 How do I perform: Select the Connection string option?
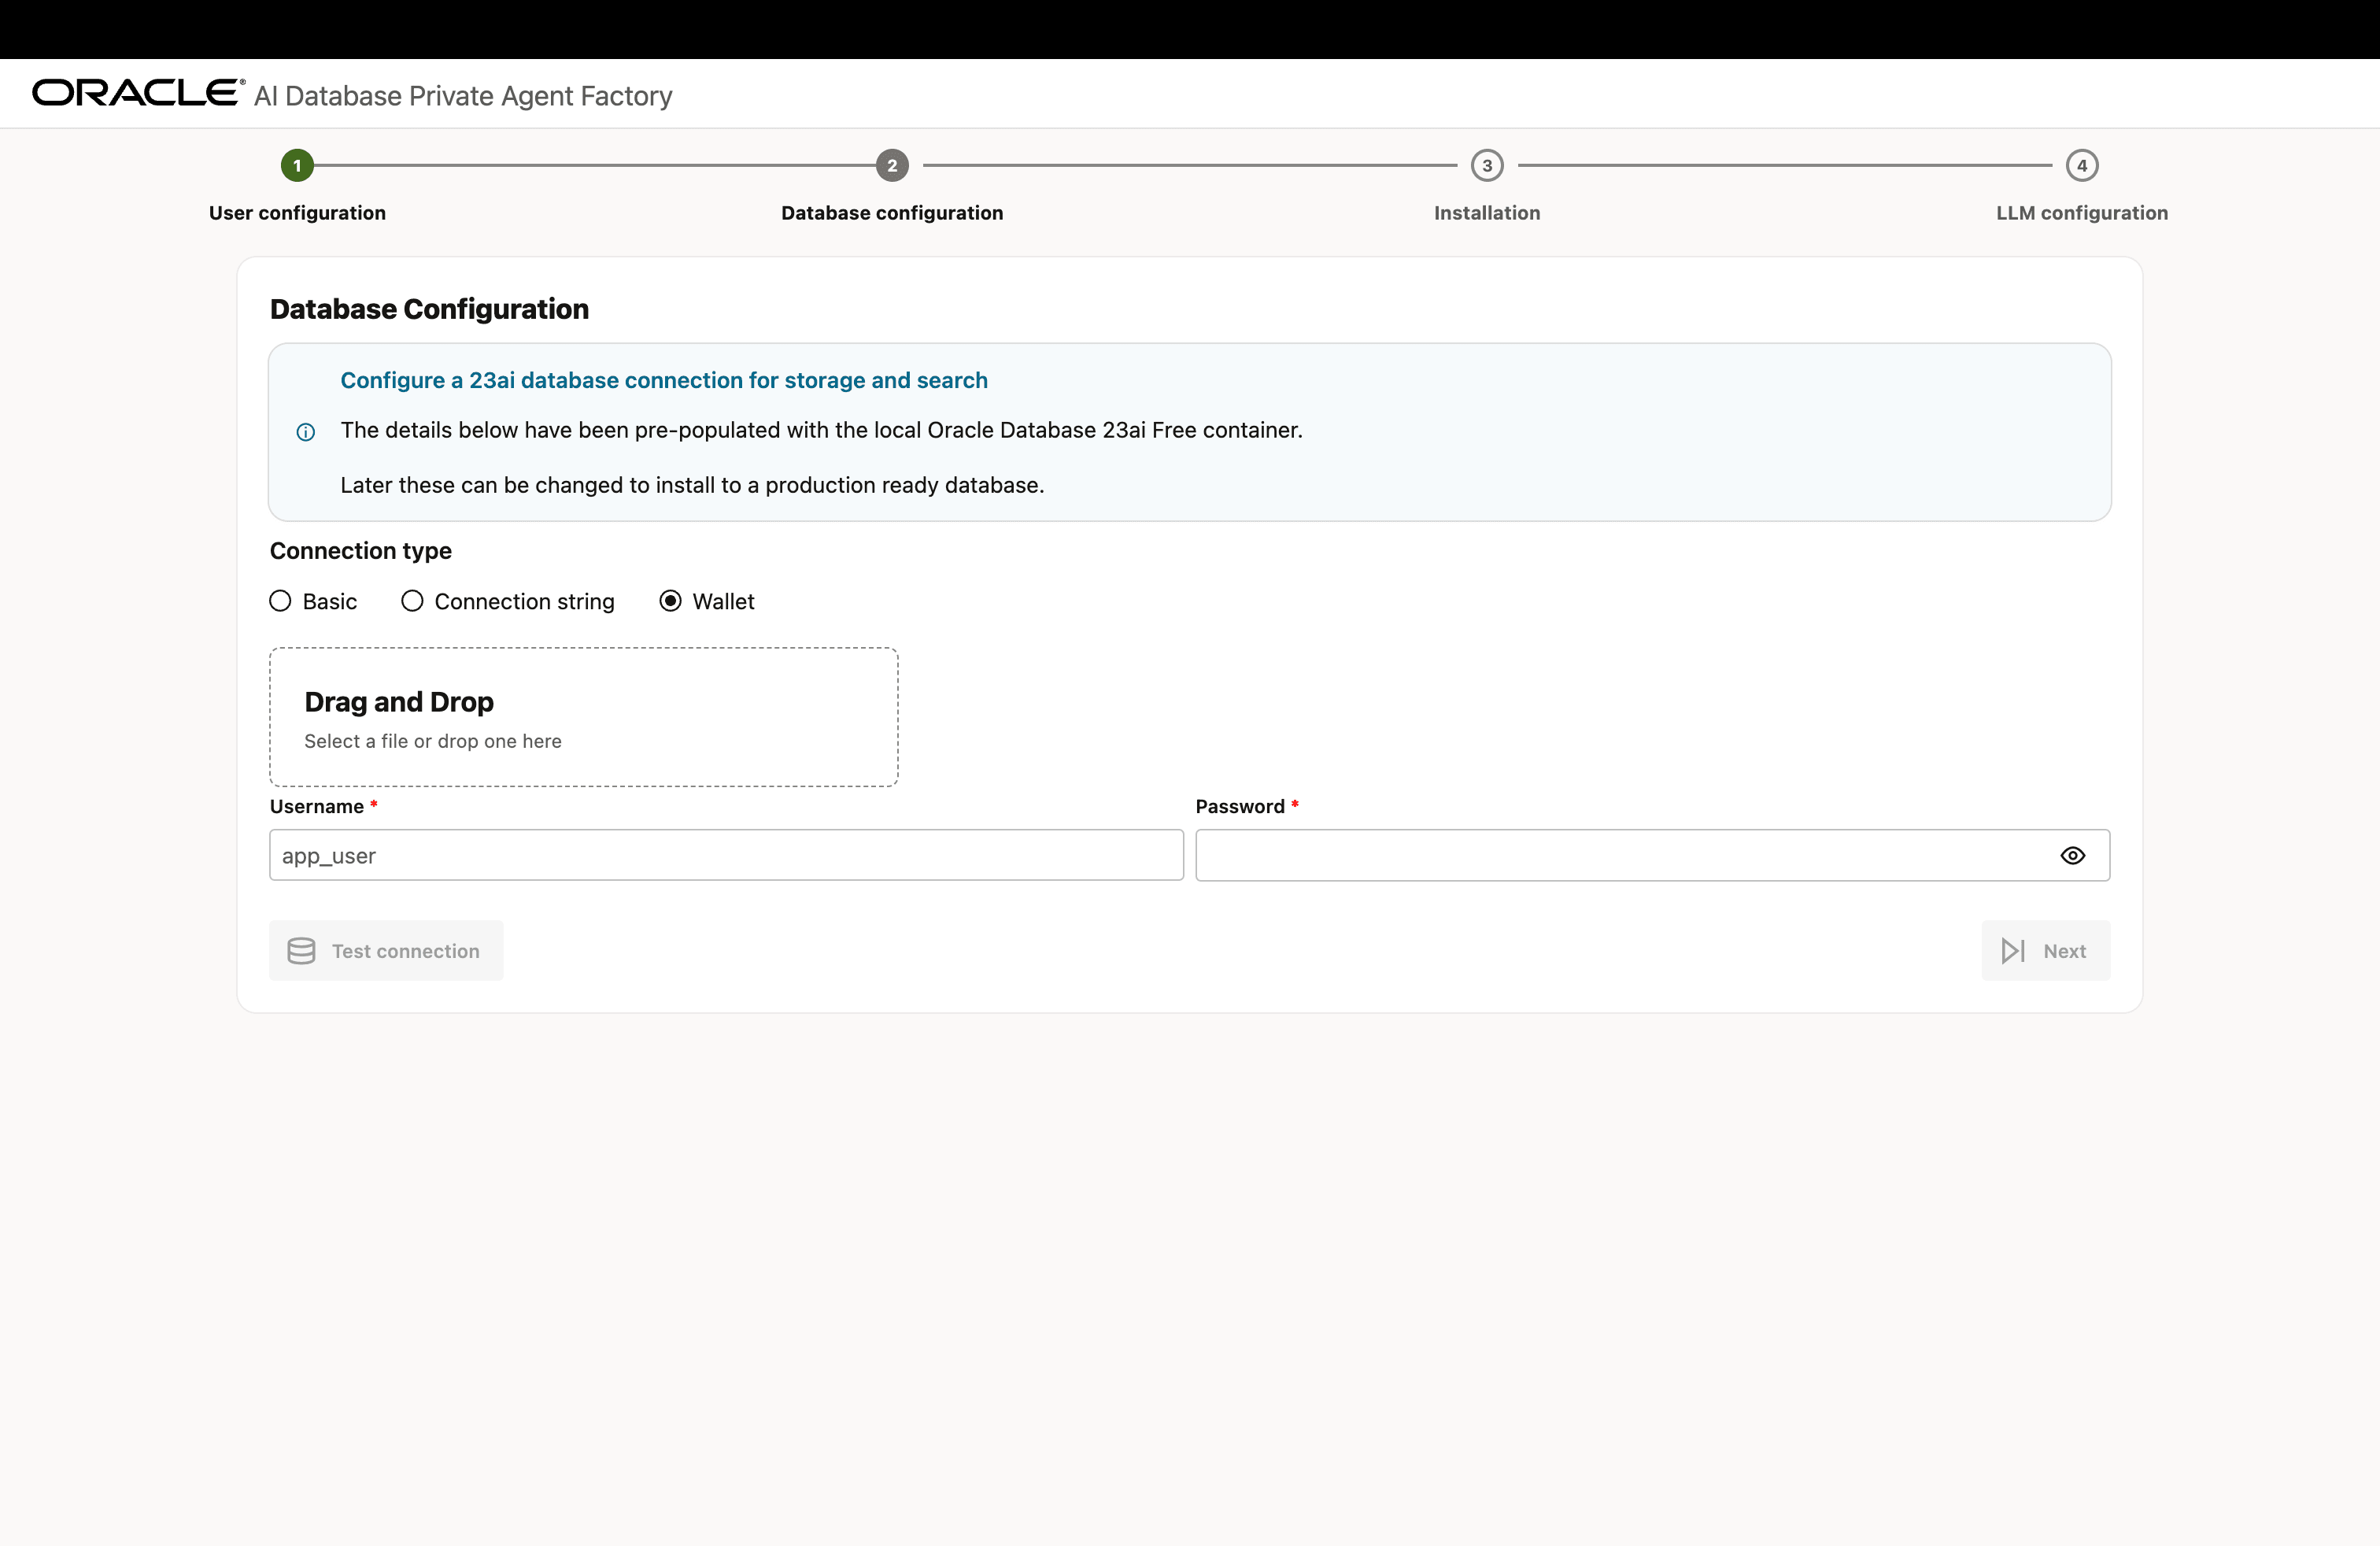tap(411, 601)
